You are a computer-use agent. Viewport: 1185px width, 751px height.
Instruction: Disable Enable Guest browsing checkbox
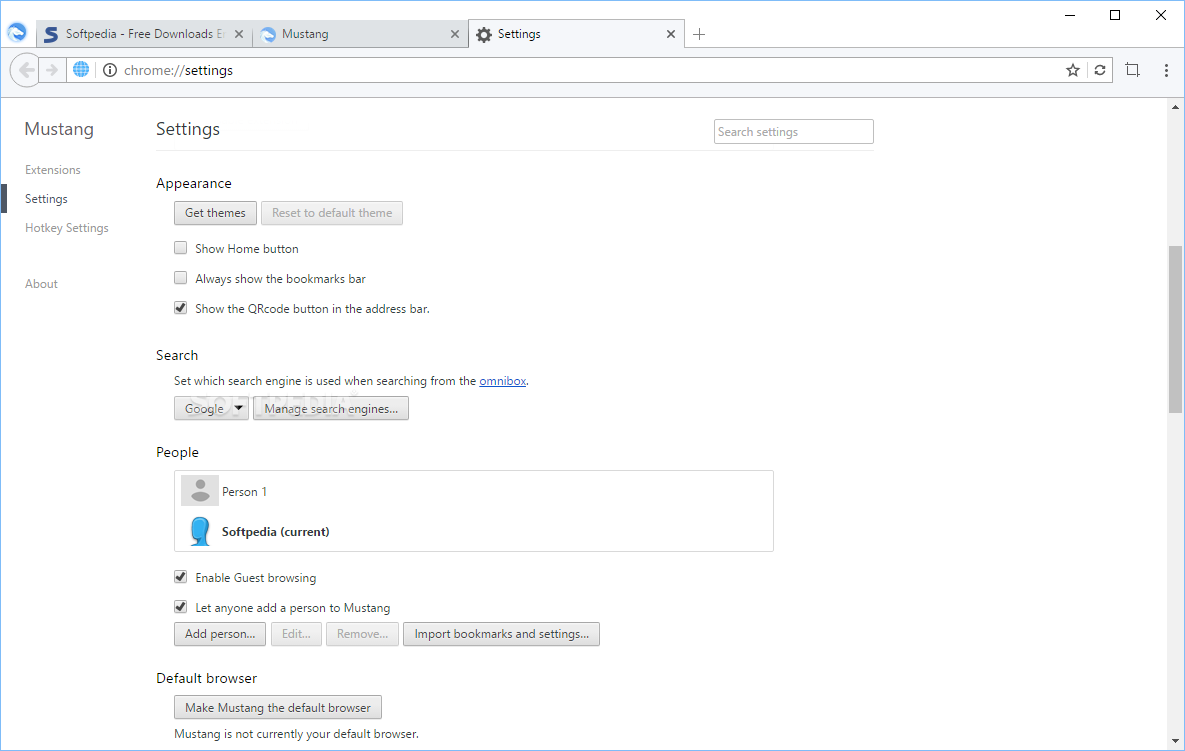(181, 576)
